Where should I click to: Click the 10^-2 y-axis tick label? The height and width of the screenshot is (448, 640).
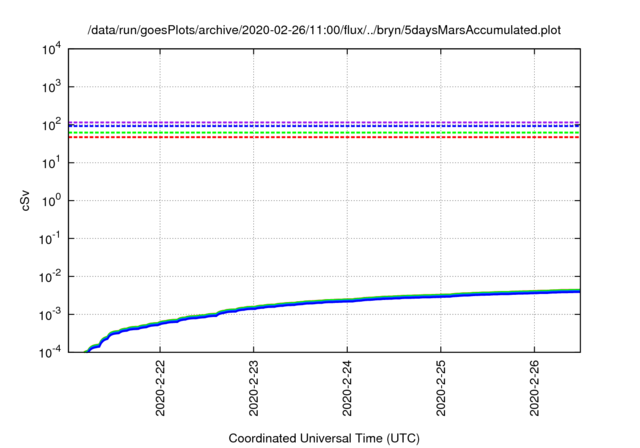coord(50,277)
